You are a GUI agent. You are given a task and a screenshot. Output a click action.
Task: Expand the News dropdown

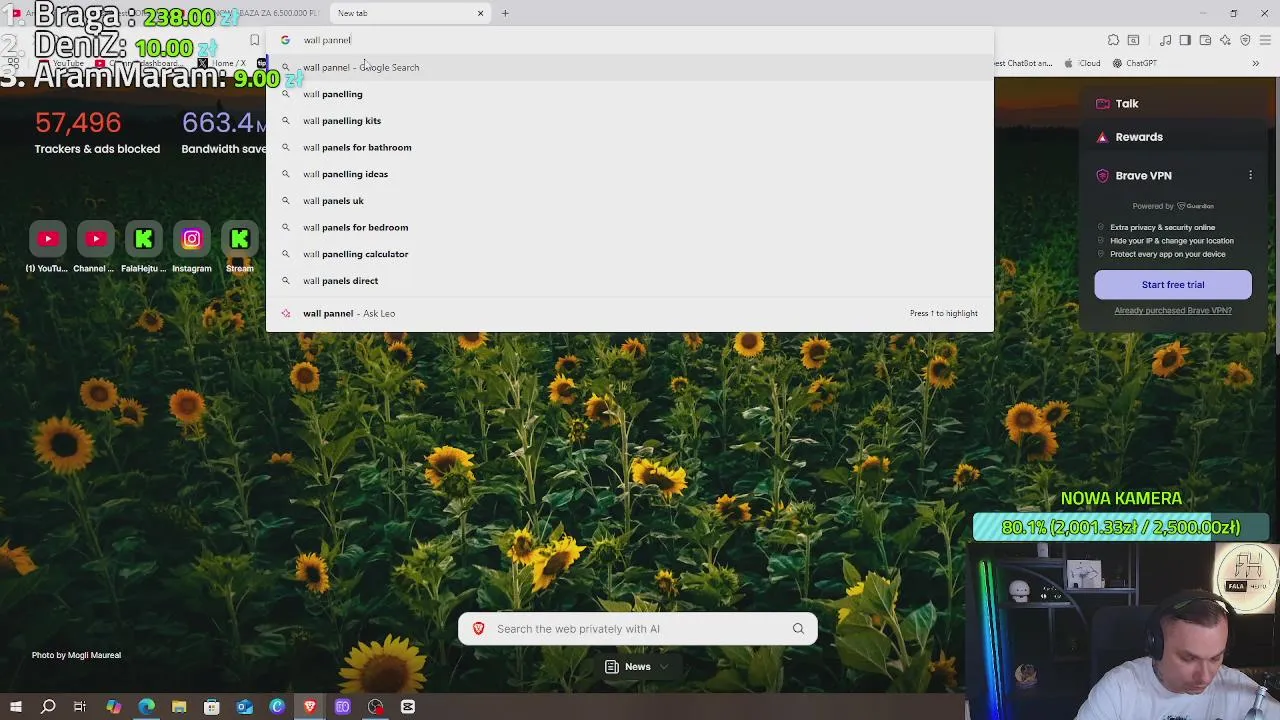pyautogui.click(x=637, y=667)
